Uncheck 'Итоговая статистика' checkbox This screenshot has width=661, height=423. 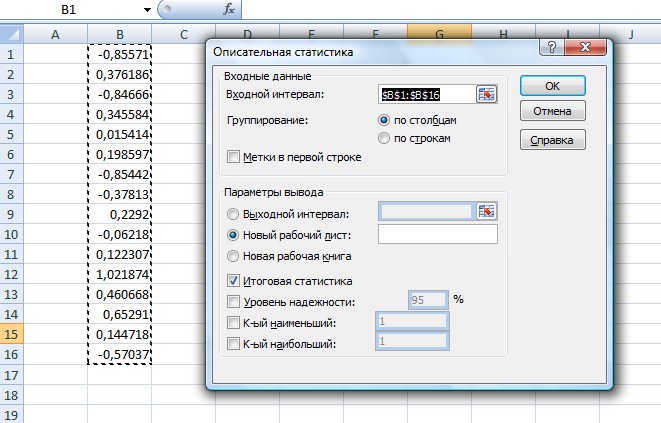[233, 281]
